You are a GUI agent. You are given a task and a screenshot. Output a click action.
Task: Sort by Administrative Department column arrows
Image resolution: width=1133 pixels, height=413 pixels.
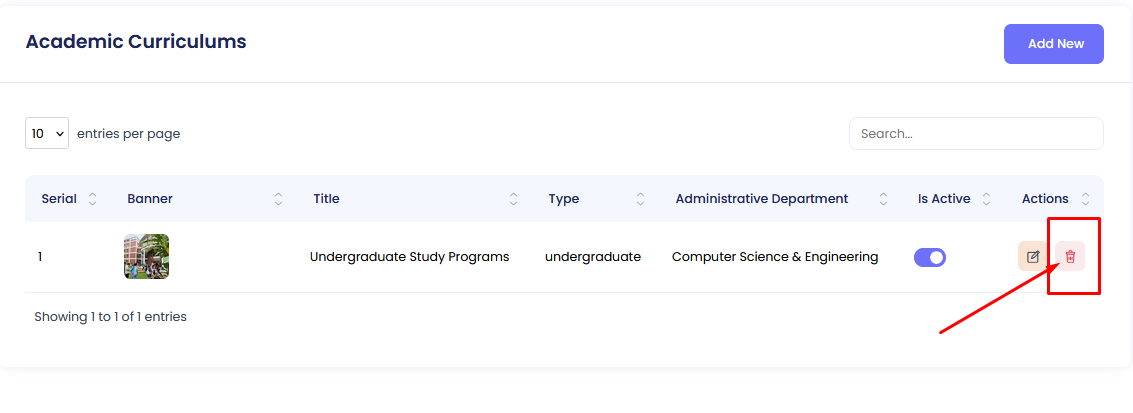[883, 199]
